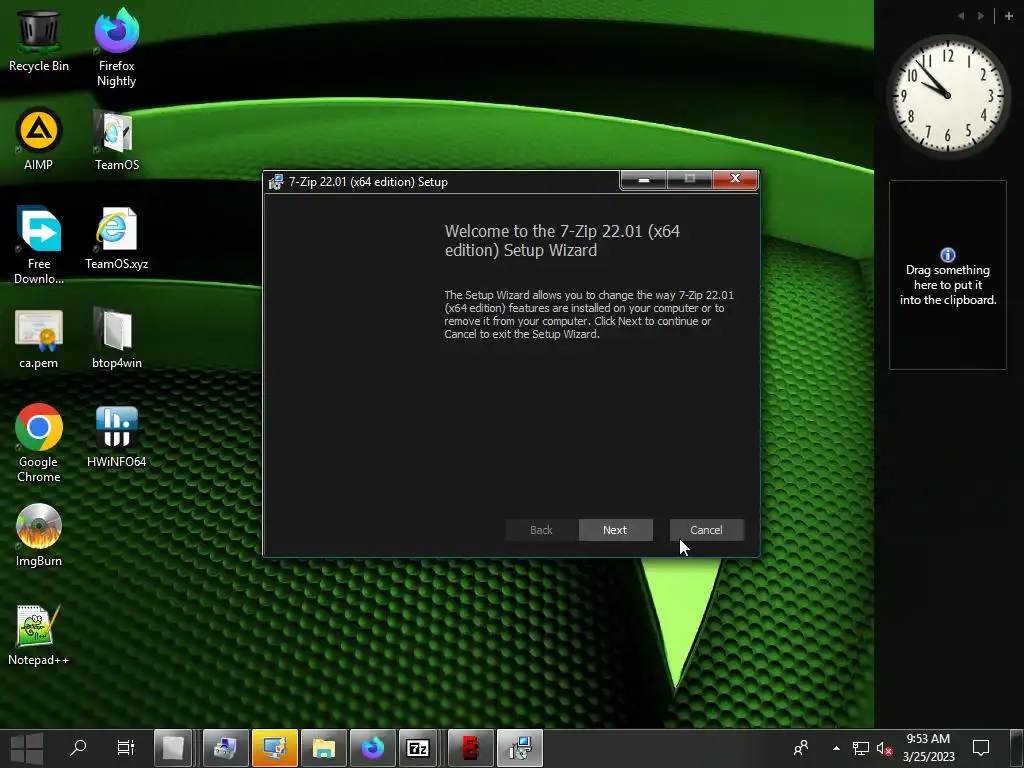Click the sidebar next page arrow
This screenshot has height=768, width=1024.
(x=980, y=16)
